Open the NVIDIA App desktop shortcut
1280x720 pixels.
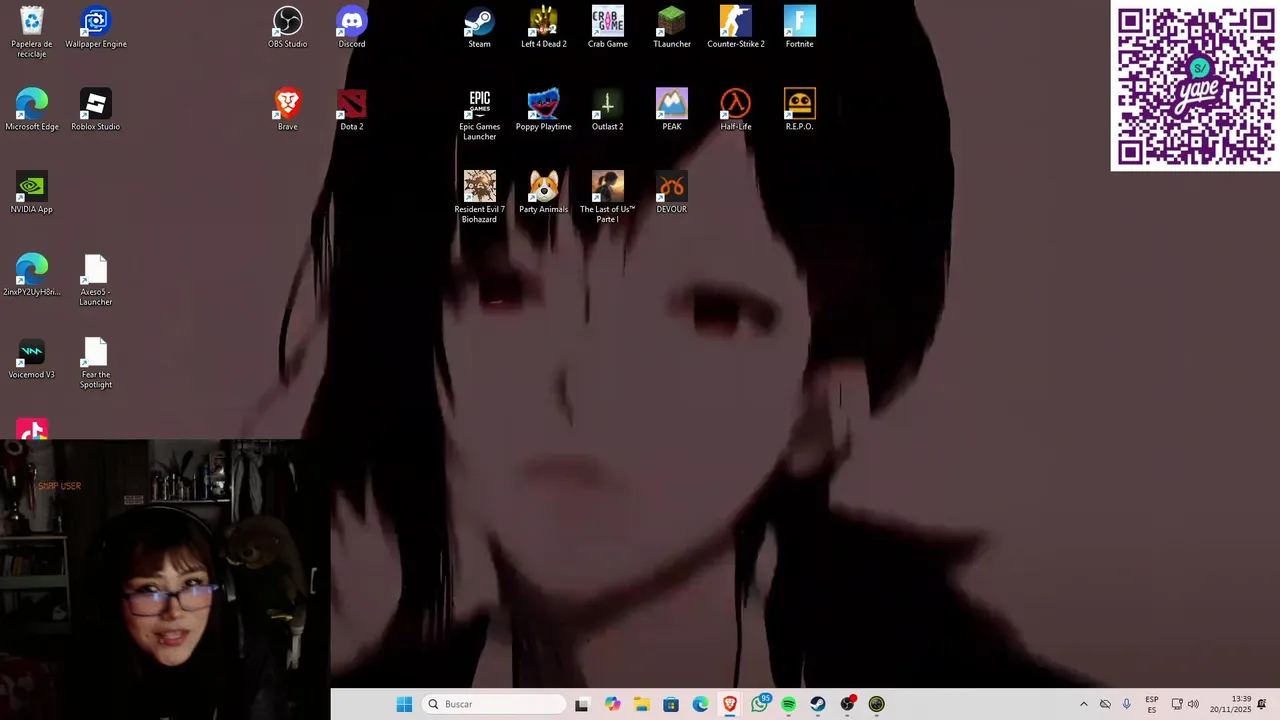pos(32,192)
